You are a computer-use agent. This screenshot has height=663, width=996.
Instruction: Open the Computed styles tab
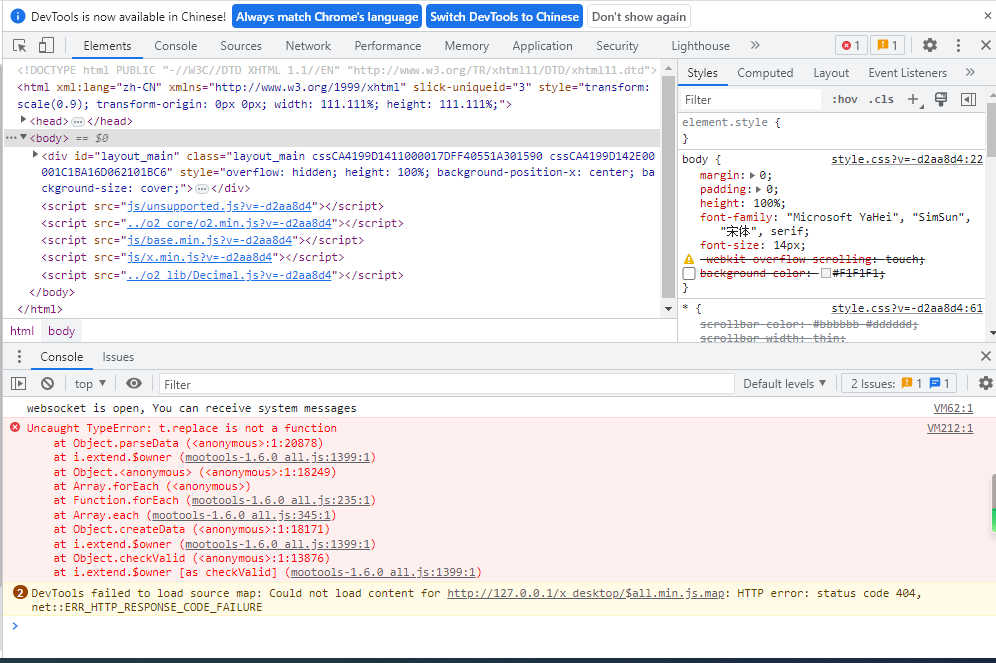pos(765,73)
